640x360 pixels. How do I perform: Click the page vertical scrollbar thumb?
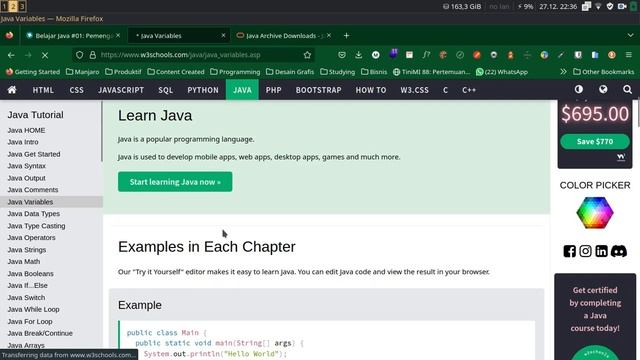[638, 113]
